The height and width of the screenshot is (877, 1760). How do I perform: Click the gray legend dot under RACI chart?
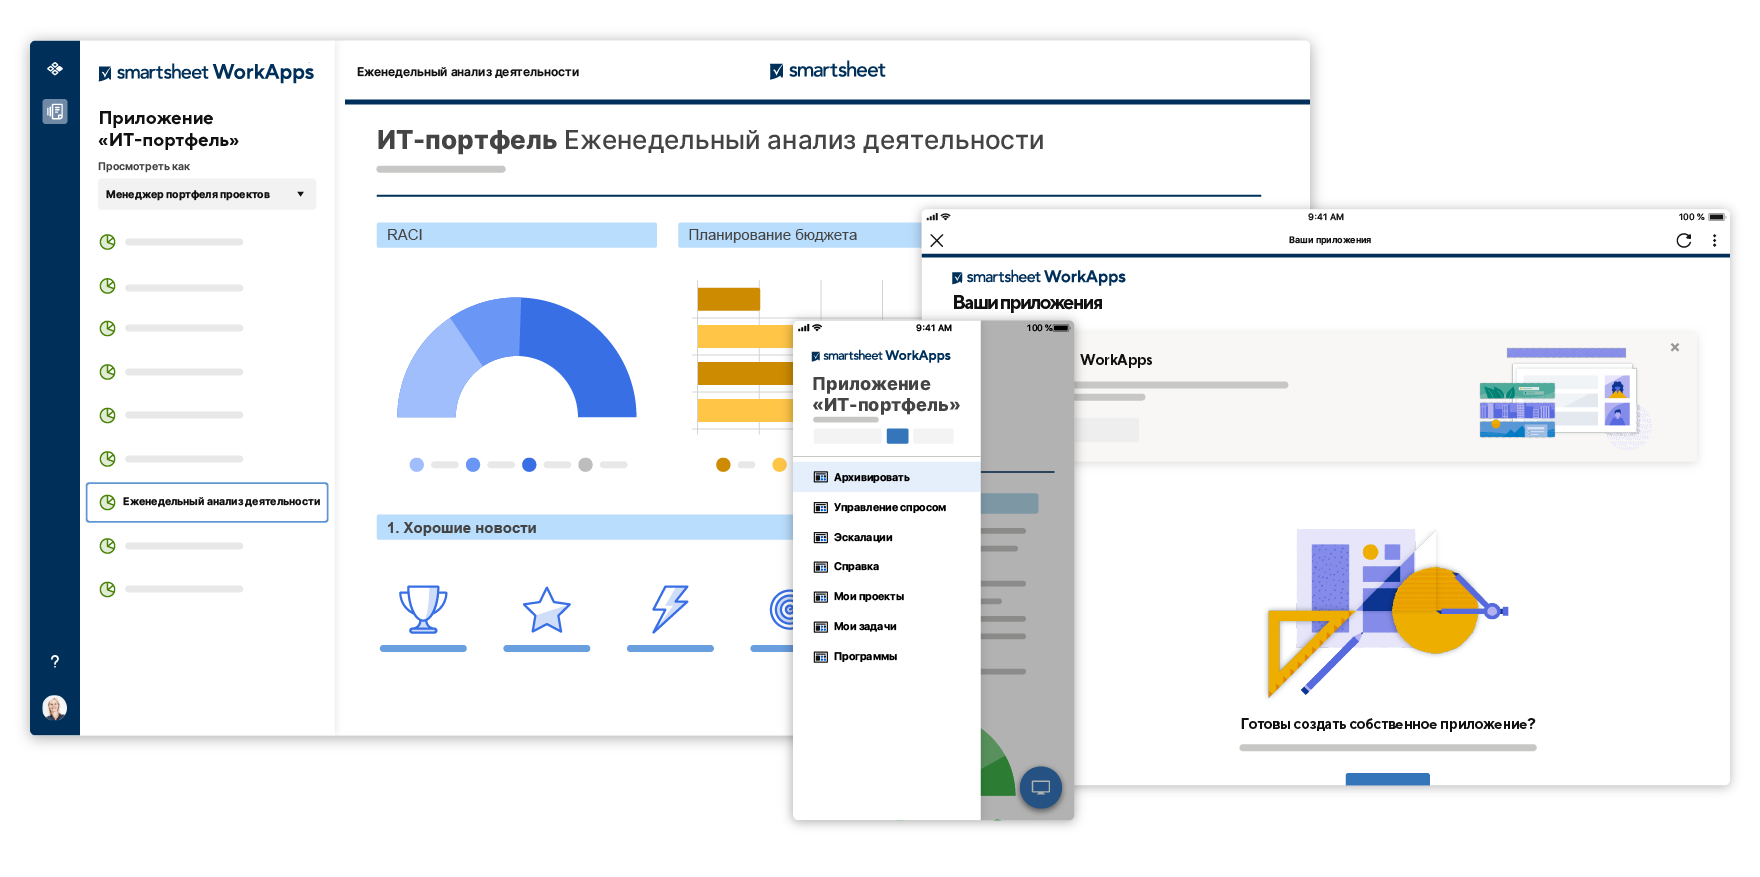pyautogui.click(x=585, y=464)
